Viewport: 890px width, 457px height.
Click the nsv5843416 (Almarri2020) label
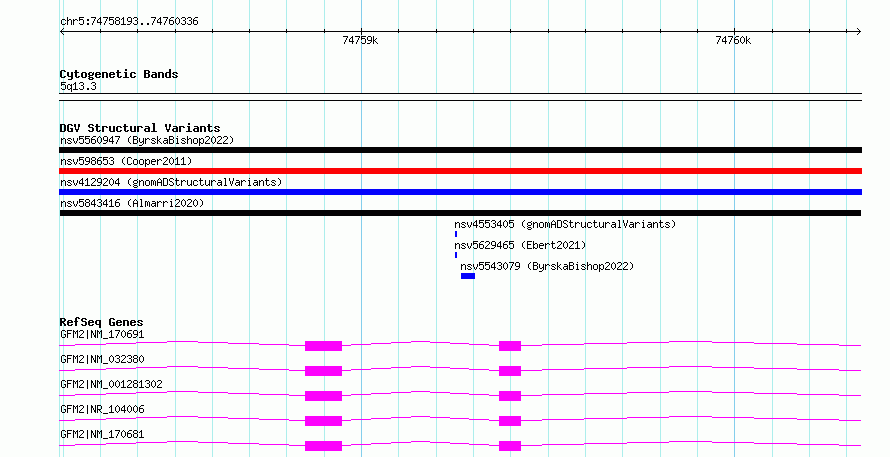click(x=132, y=203)
